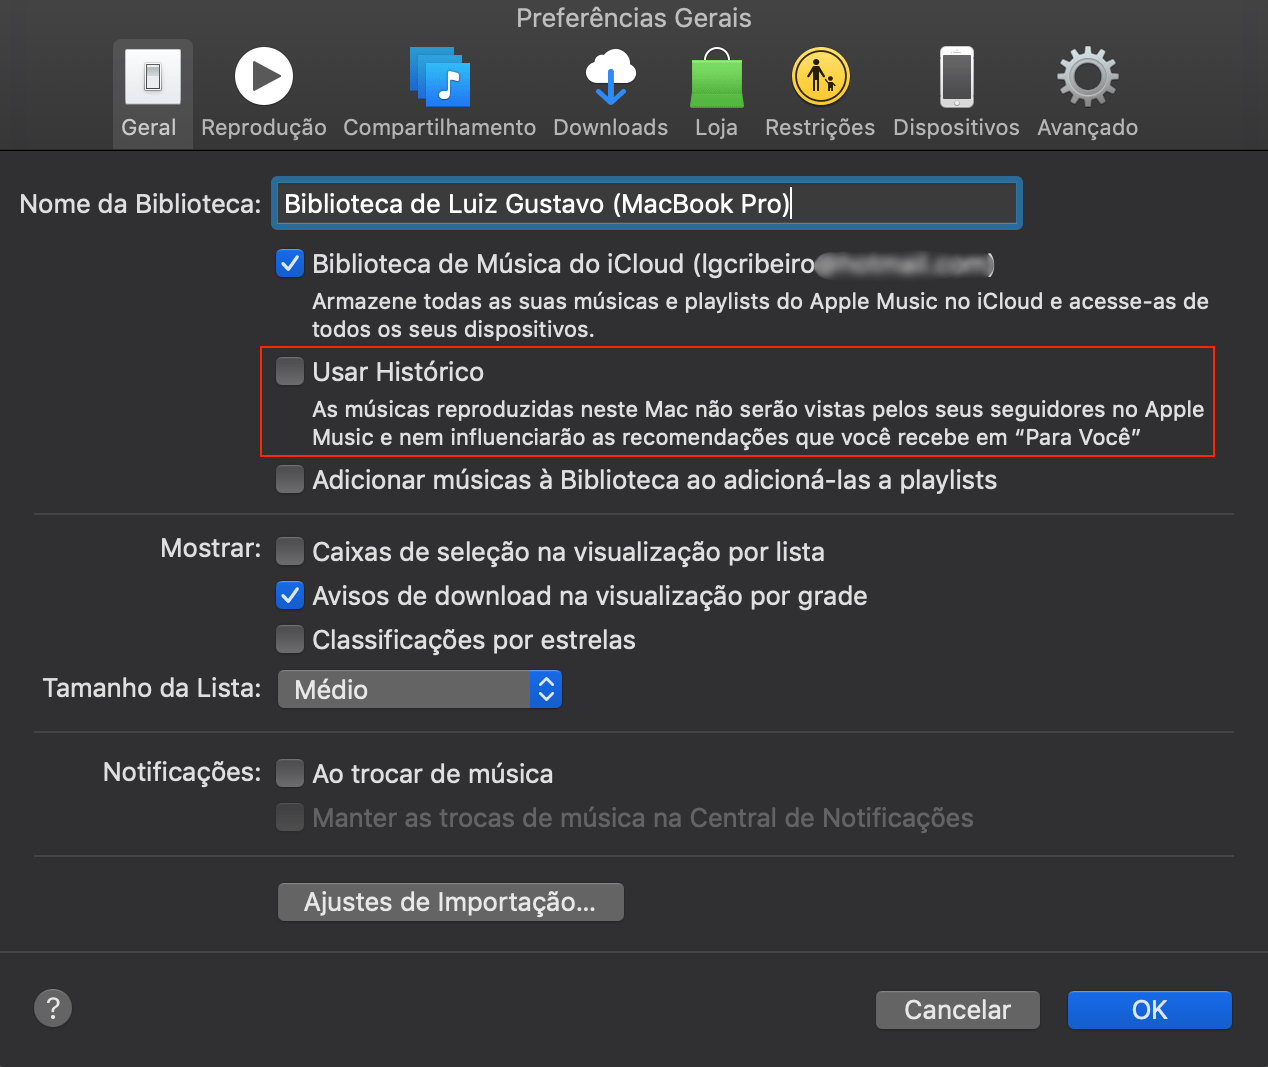Click the As músicas reproduzidas neste Mac description
1268x1067 pixels.
(758, 423)
